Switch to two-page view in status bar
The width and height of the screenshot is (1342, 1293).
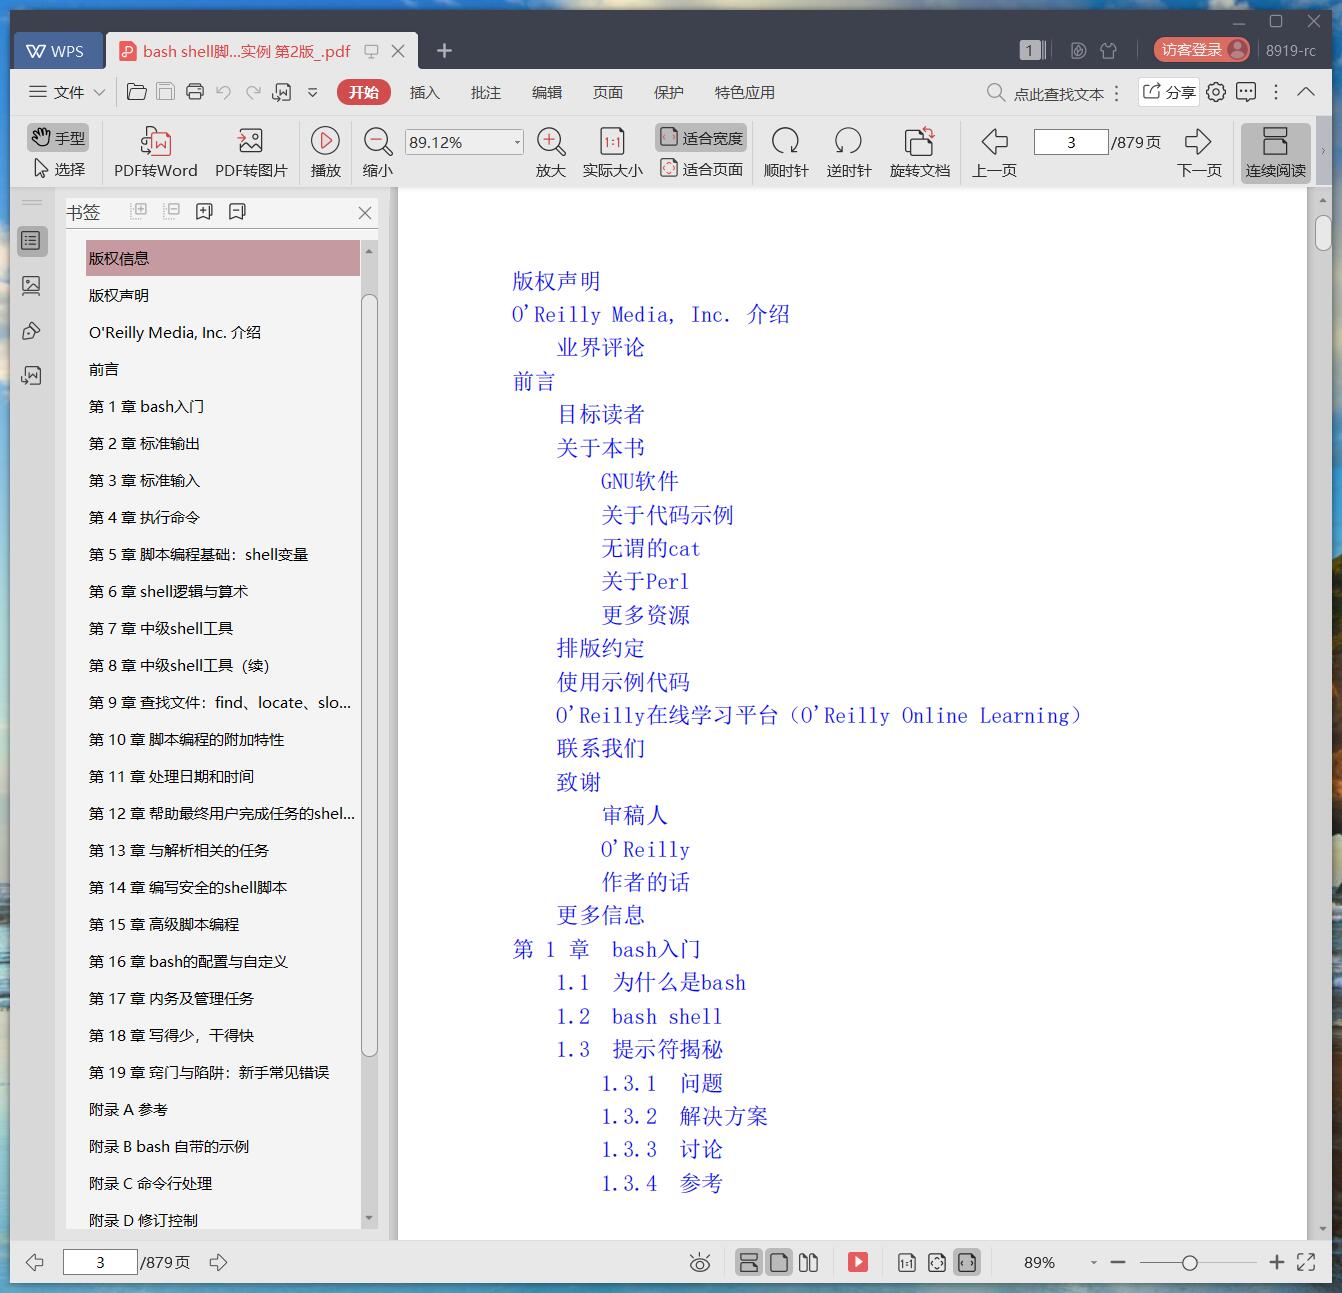click(x=809, y=1262)
